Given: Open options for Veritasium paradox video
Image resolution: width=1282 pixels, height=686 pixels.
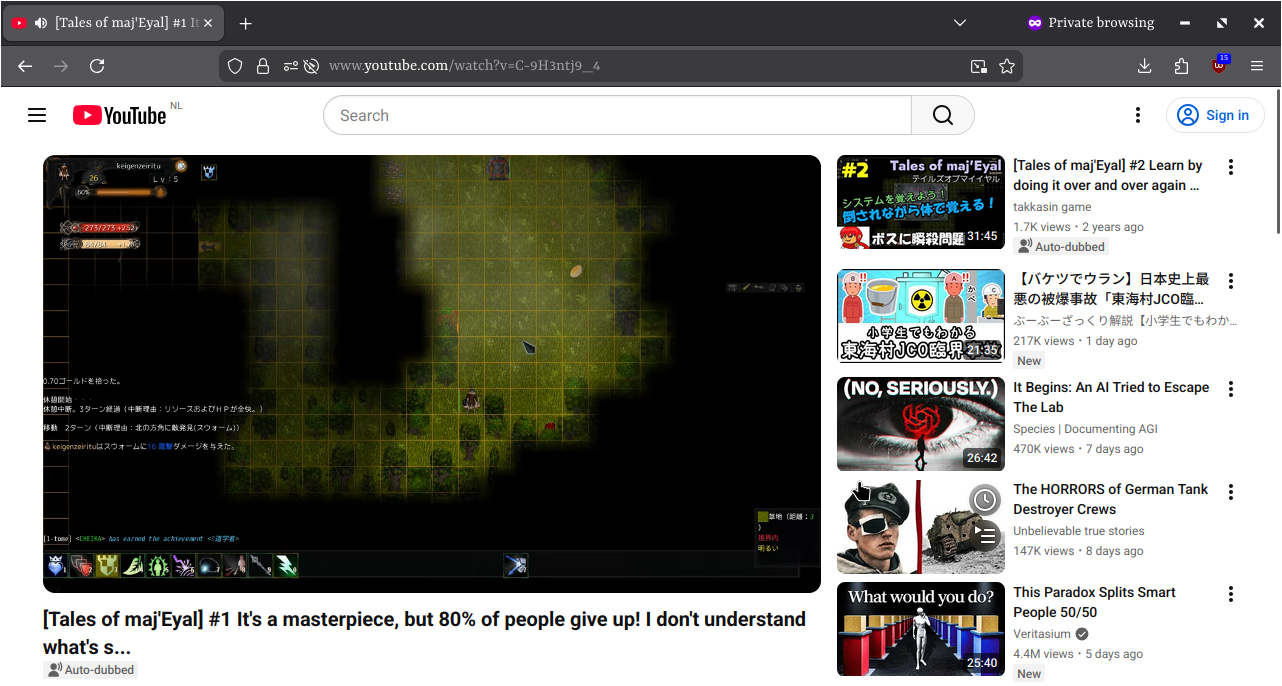Looking at the screenshot, I should point(1231,594).
